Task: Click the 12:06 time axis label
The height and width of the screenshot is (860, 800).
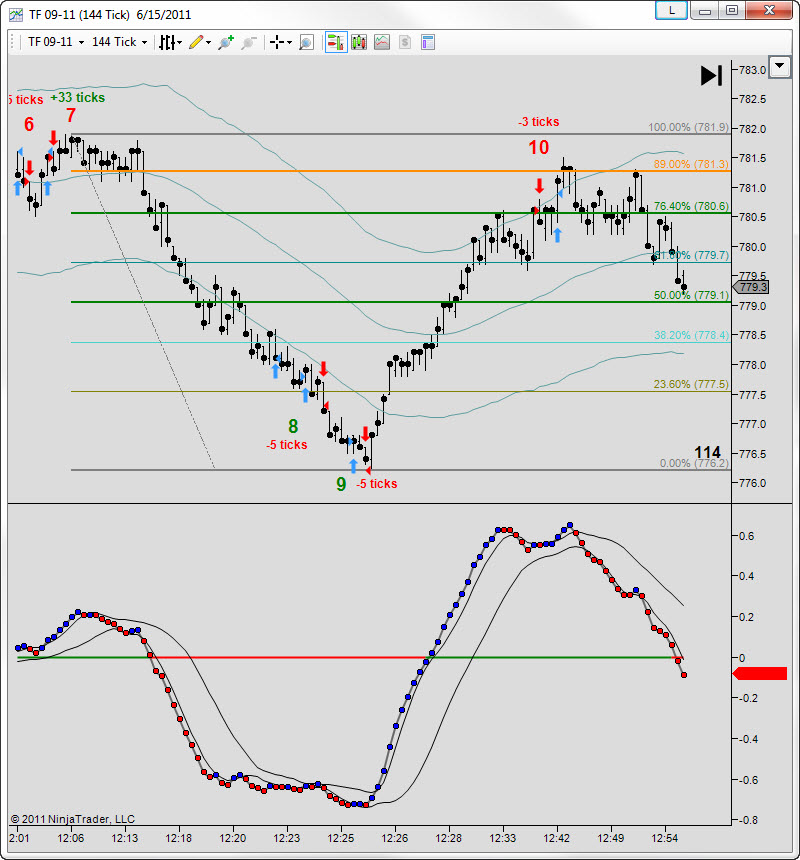Action: (71, 838)
